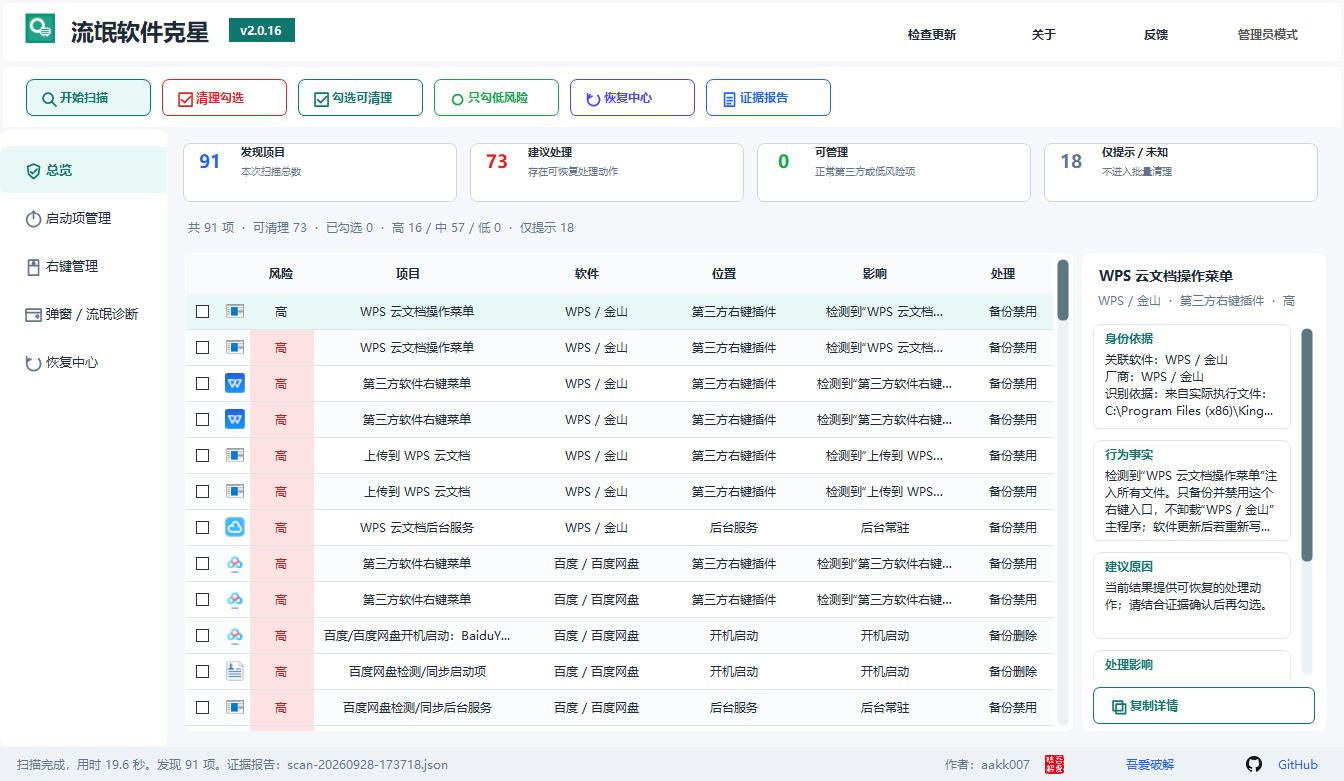The width and height of the screenshot is (1344, 781).
Task: Go to 右键管理 section
Action: [x=84, y=266]
